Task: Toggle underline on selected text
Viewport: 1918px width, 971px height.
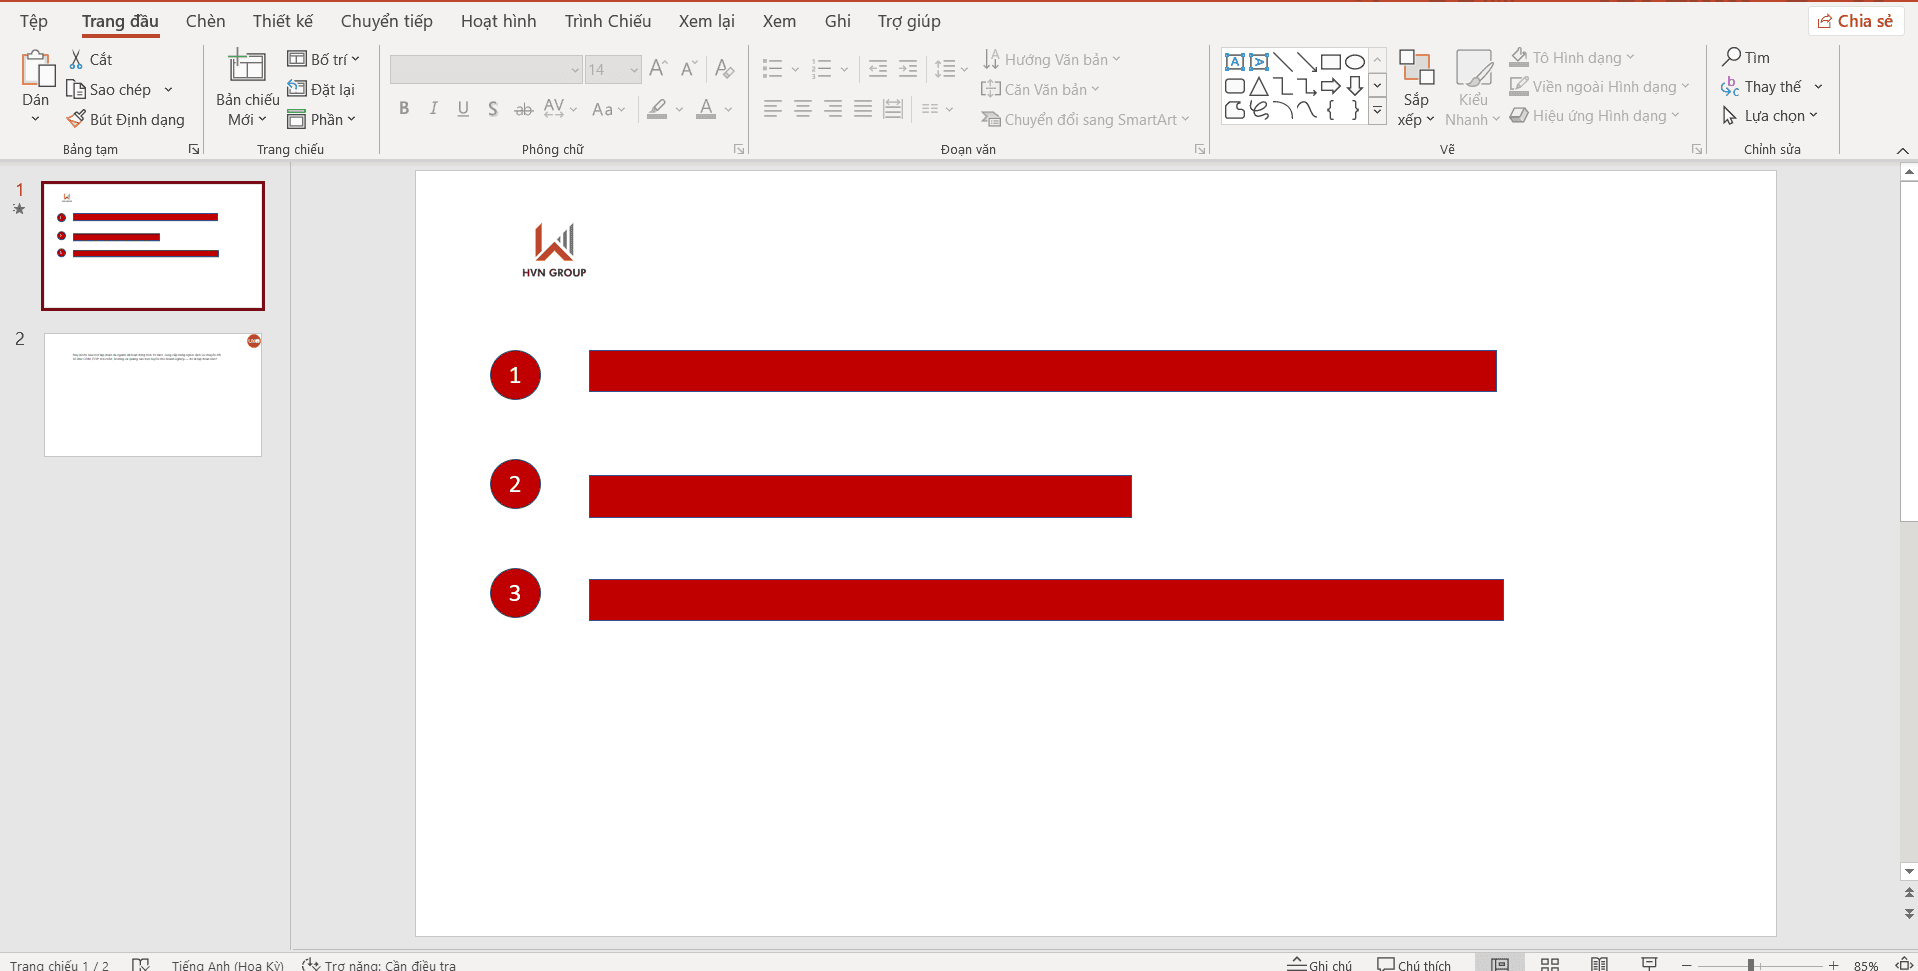Action: [462, 108]
